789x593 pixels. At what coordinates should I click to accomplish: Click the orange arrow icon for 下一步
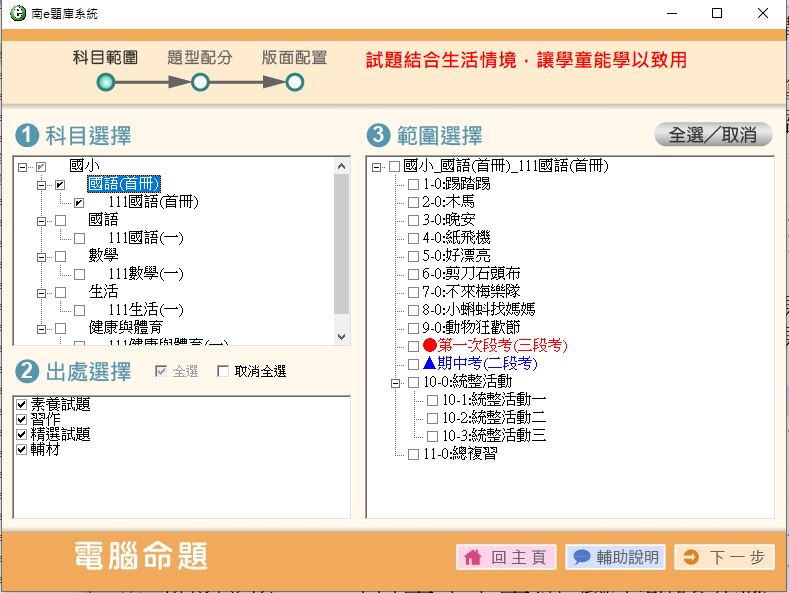691,557
